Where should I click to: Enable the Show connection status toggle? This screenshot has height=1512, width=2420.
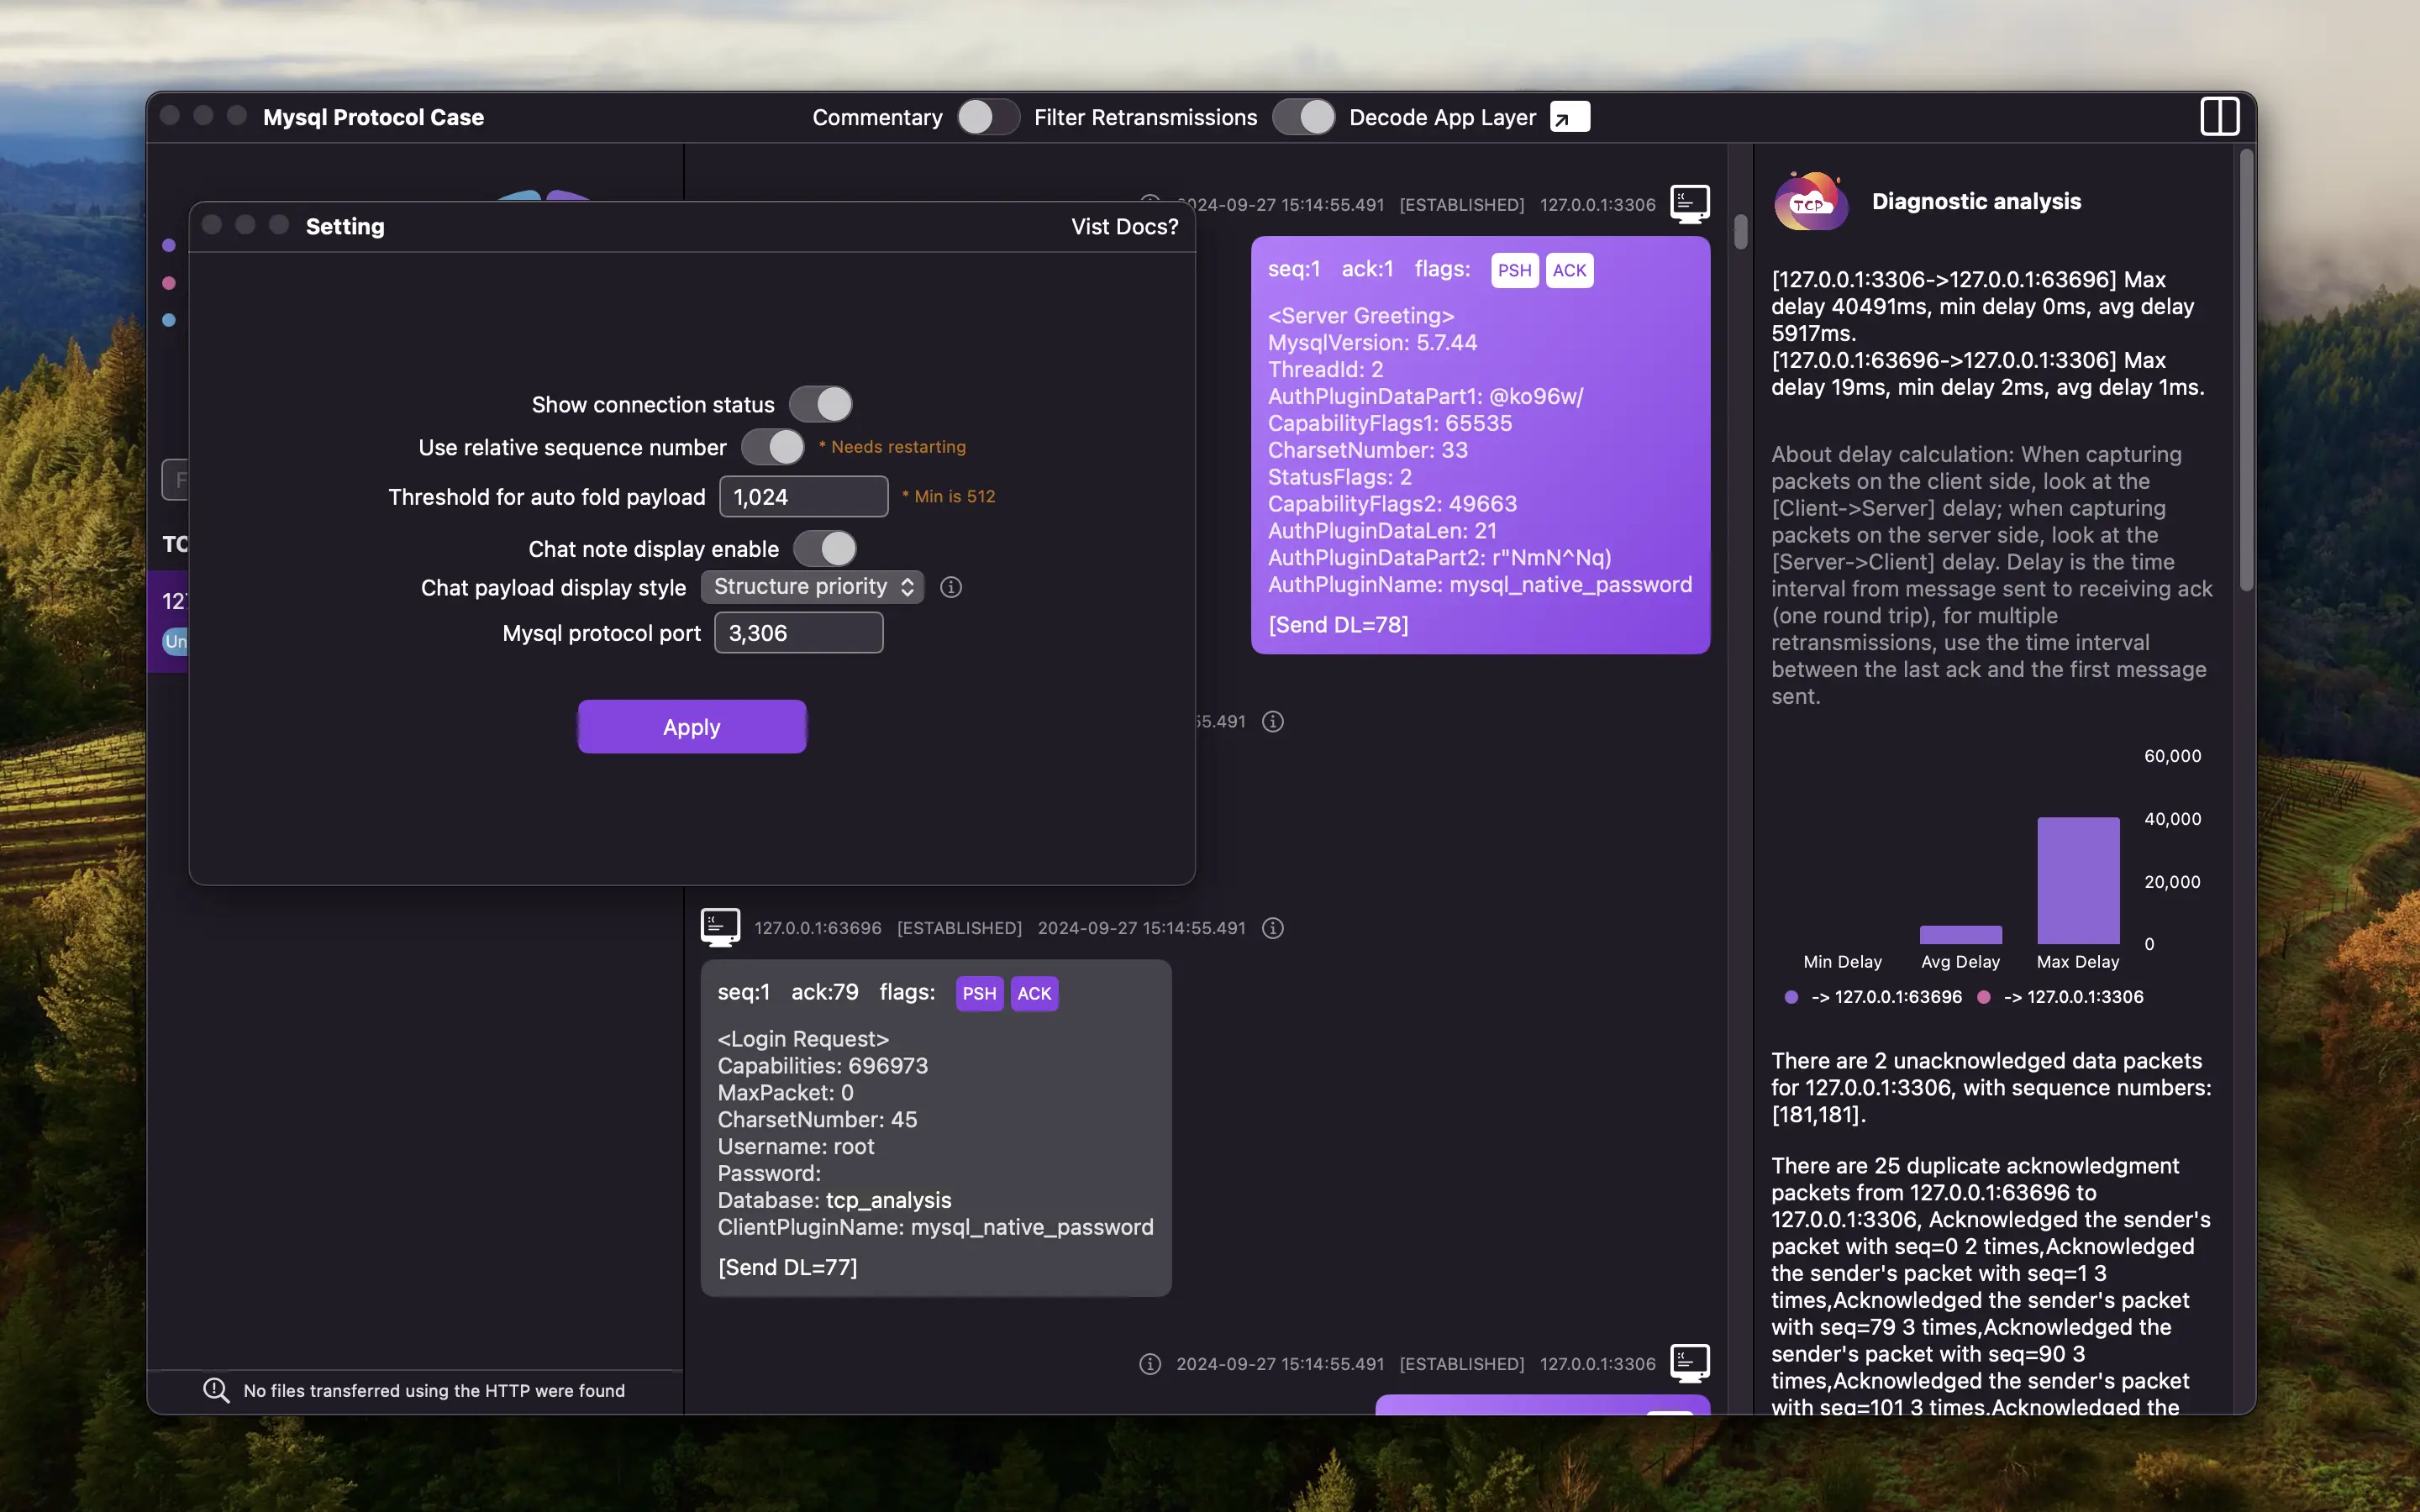(x=819, y=404)
